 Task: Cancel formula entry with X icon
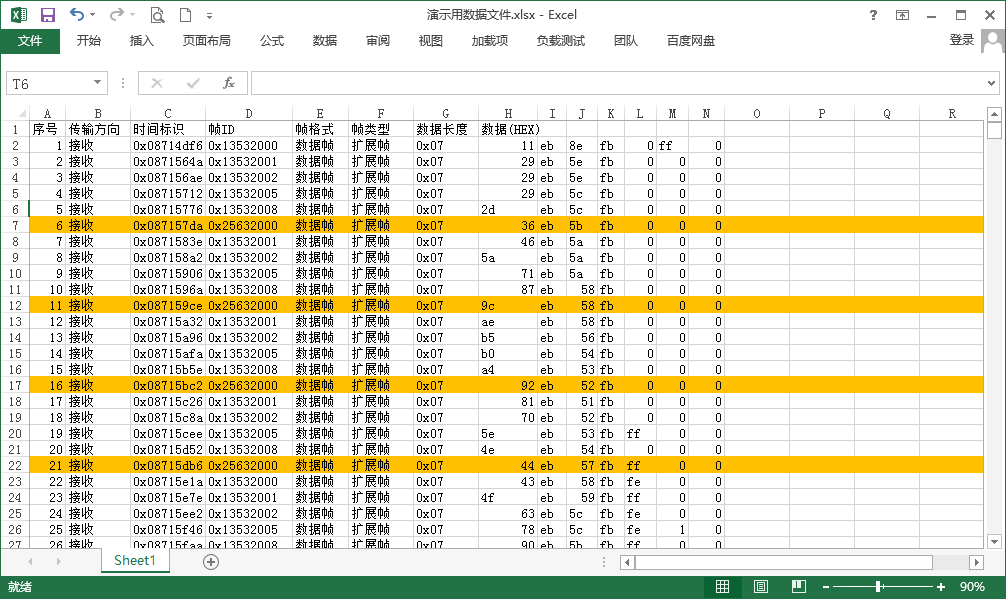point(157,83)
